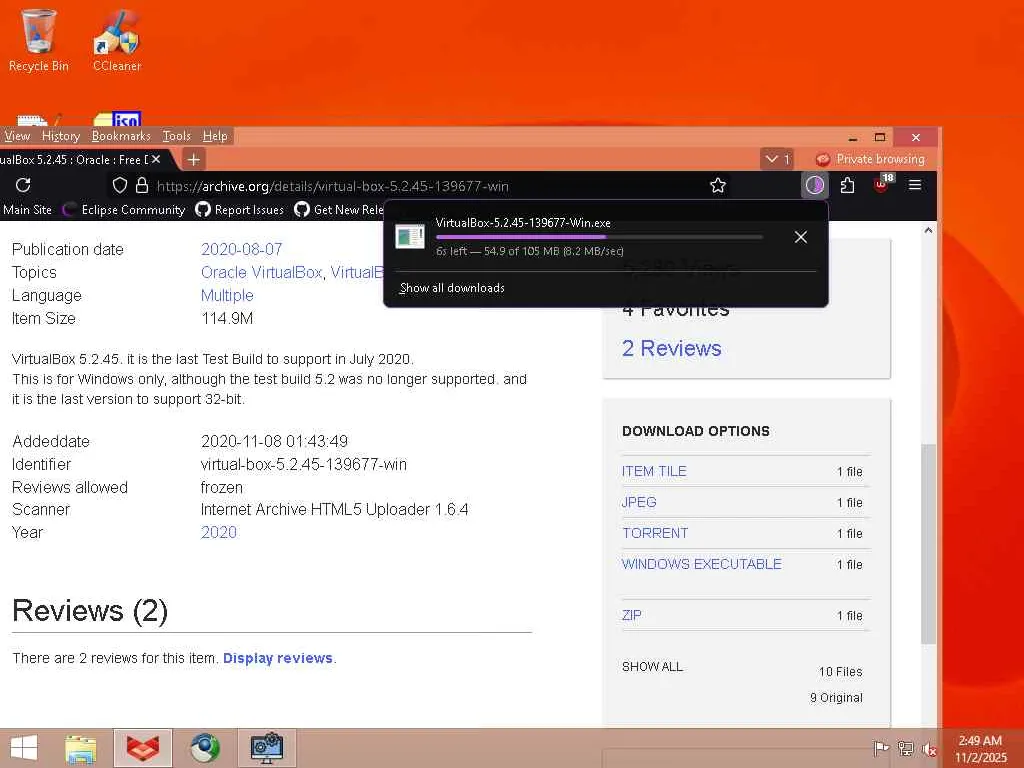Open the clock showing 2:49 AM
The height and width of the screenshot is (768, 1024).
tap(980, 748)
